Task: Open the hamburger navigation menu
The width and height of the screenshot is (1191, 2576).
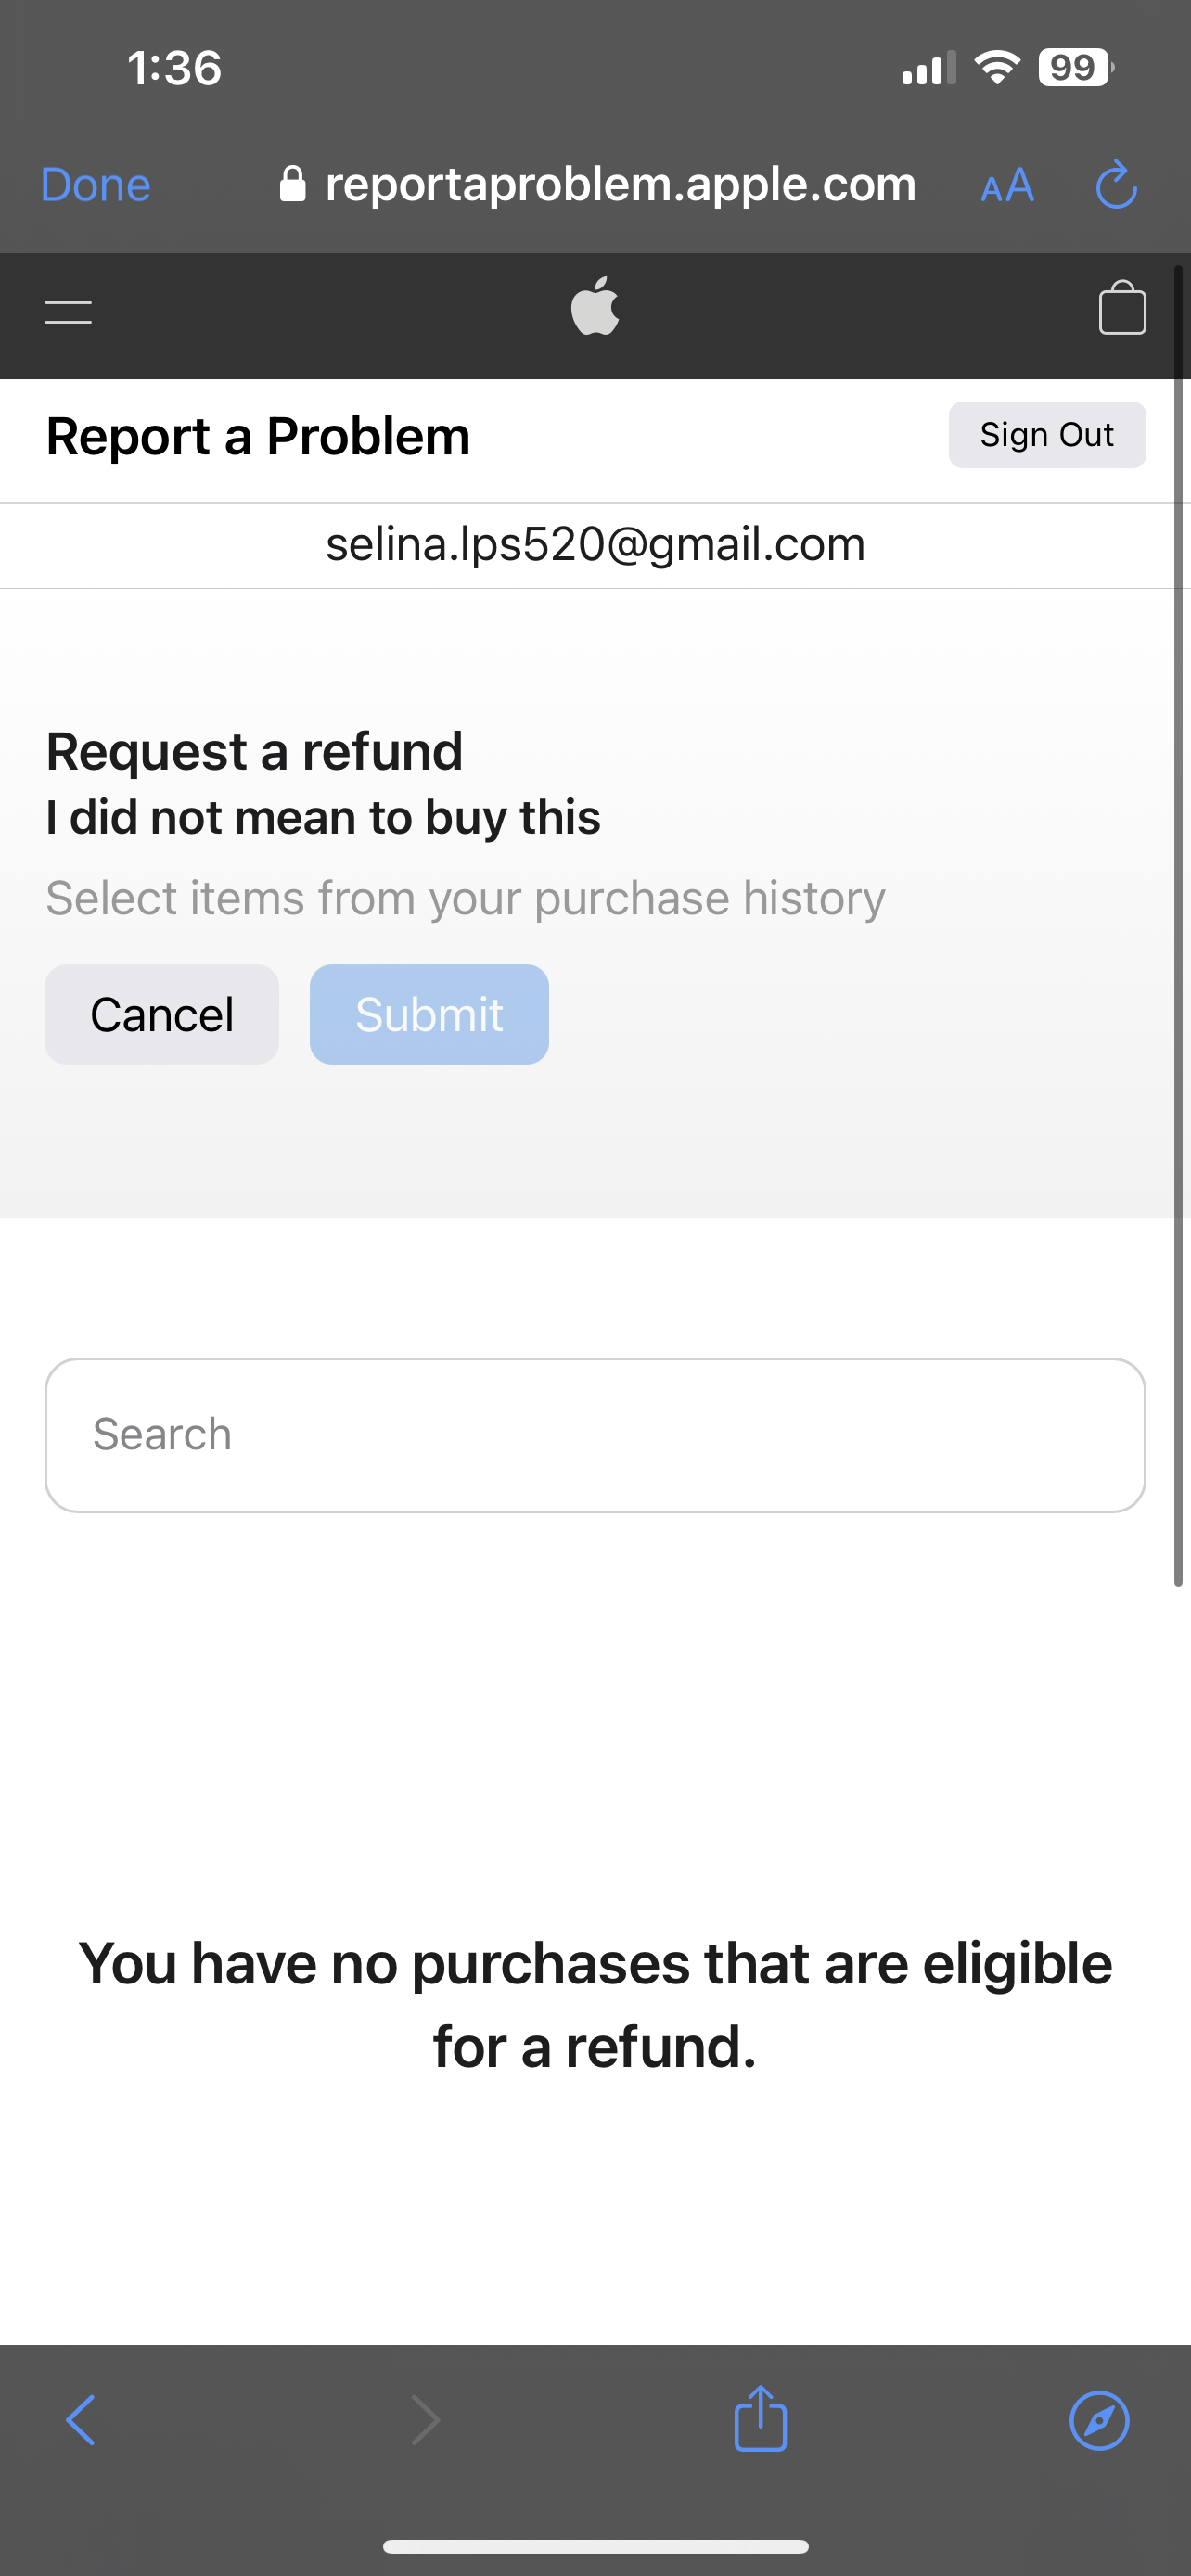Action: point(68,312)
